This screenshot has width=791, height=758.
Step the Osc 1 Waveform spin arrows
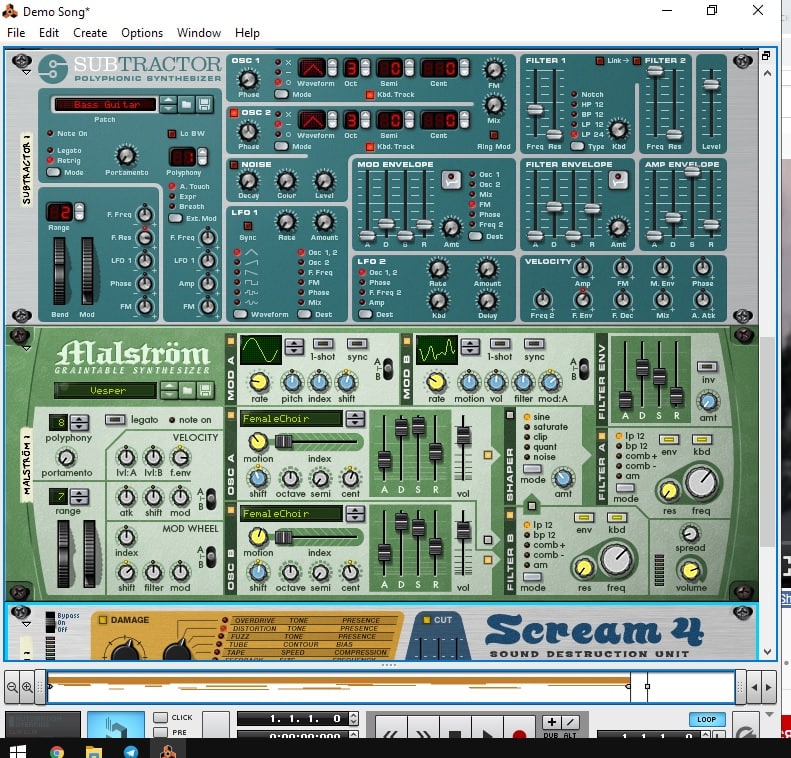[x=332, y=68]
